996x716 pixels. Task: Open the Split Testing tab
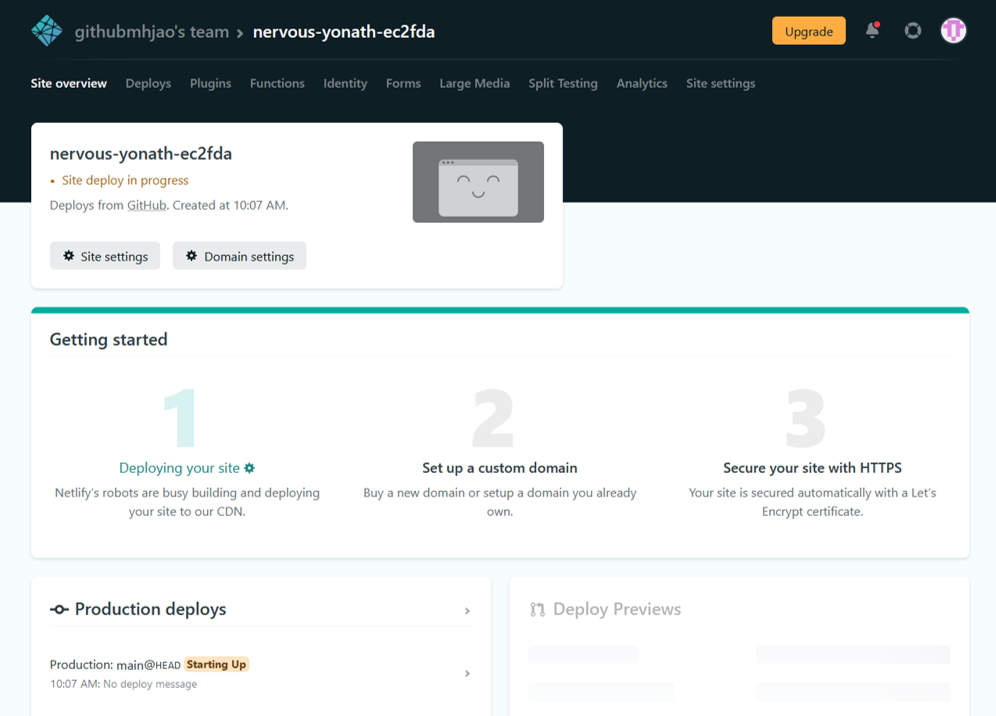pos(563,83)
